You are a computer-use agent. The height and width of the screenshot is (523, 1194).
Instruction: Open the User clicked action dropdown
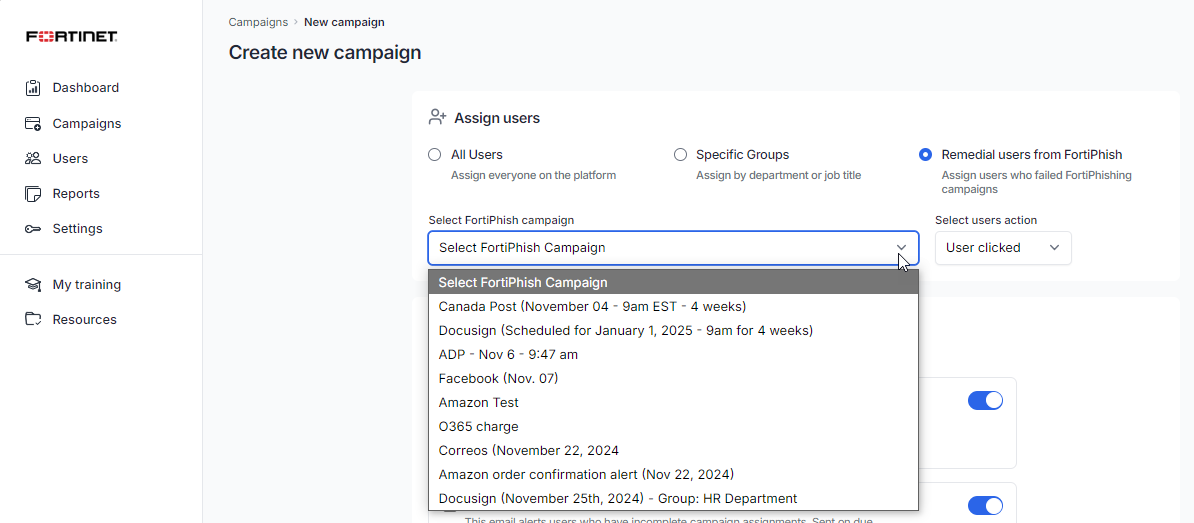coord(1003,247)
